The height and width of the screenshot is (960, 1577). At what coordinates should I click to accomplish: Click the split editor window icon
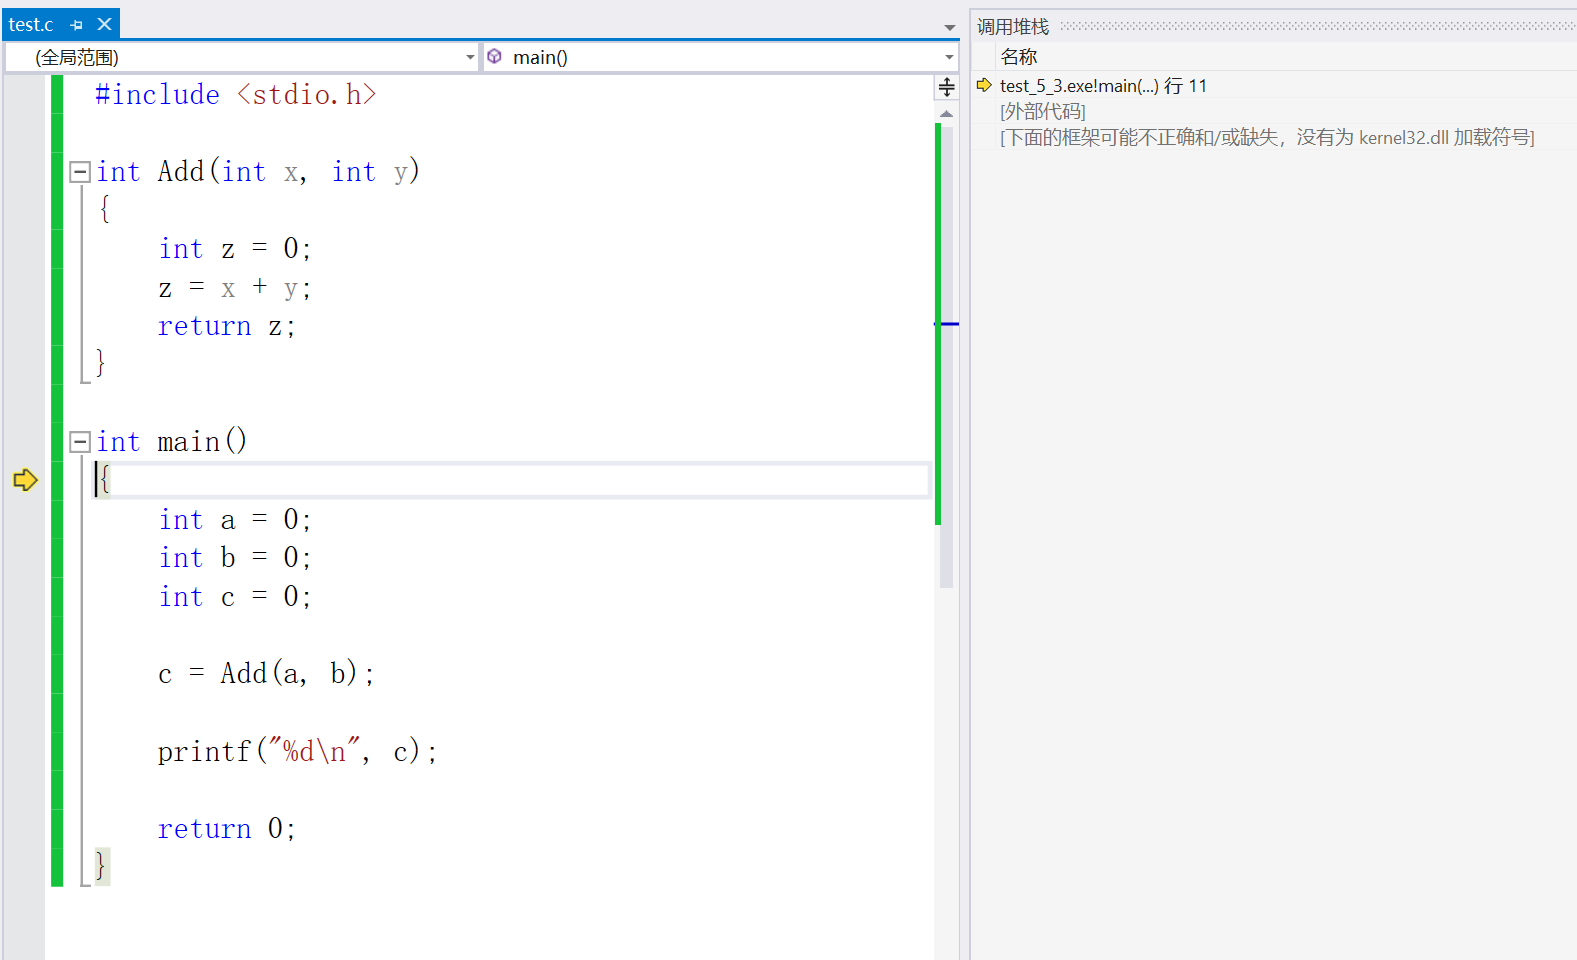point(947,87)
